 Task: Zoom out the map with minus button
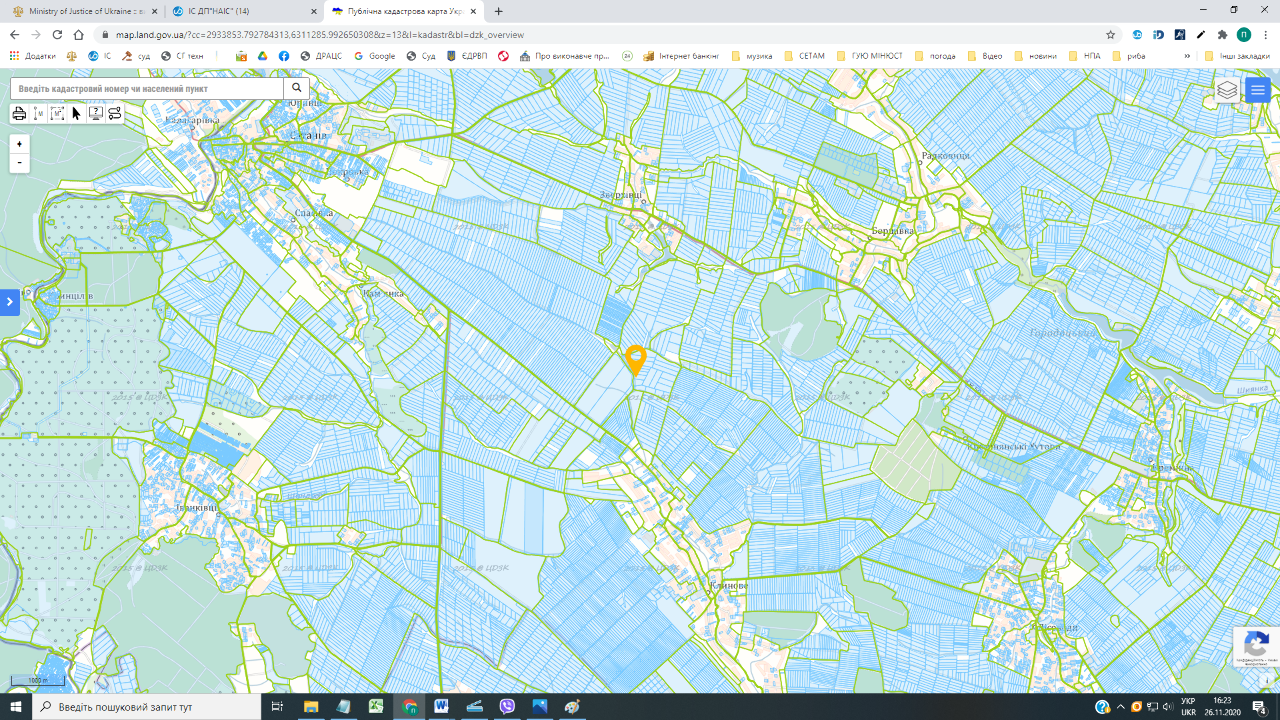click(19, 163)
